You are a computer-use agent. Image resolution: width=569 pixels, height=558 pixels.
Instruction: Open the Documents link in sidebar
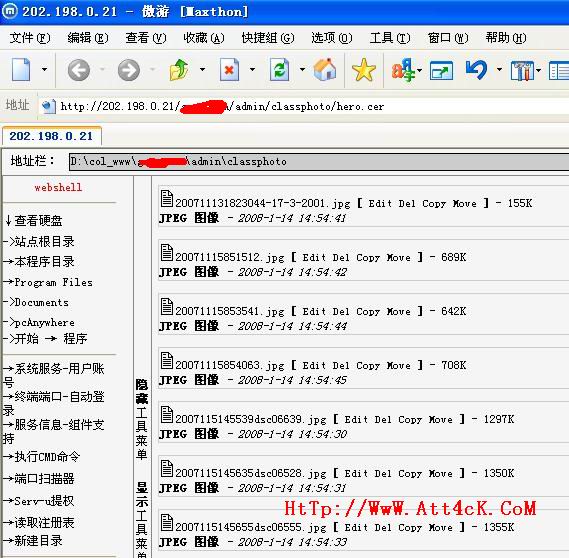point(41,302)
